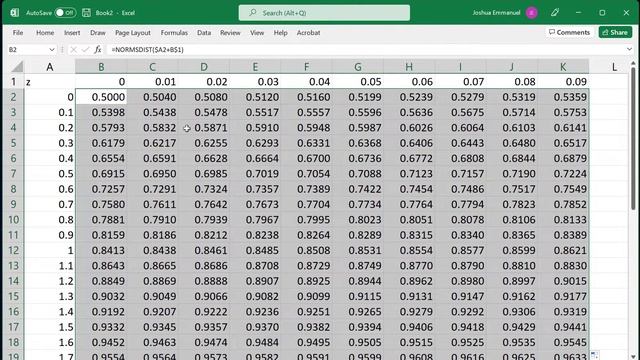Viewport: 640px width, 360px height.
Task: Click the vertical scrollbar thumb
Action: point(633,139)
